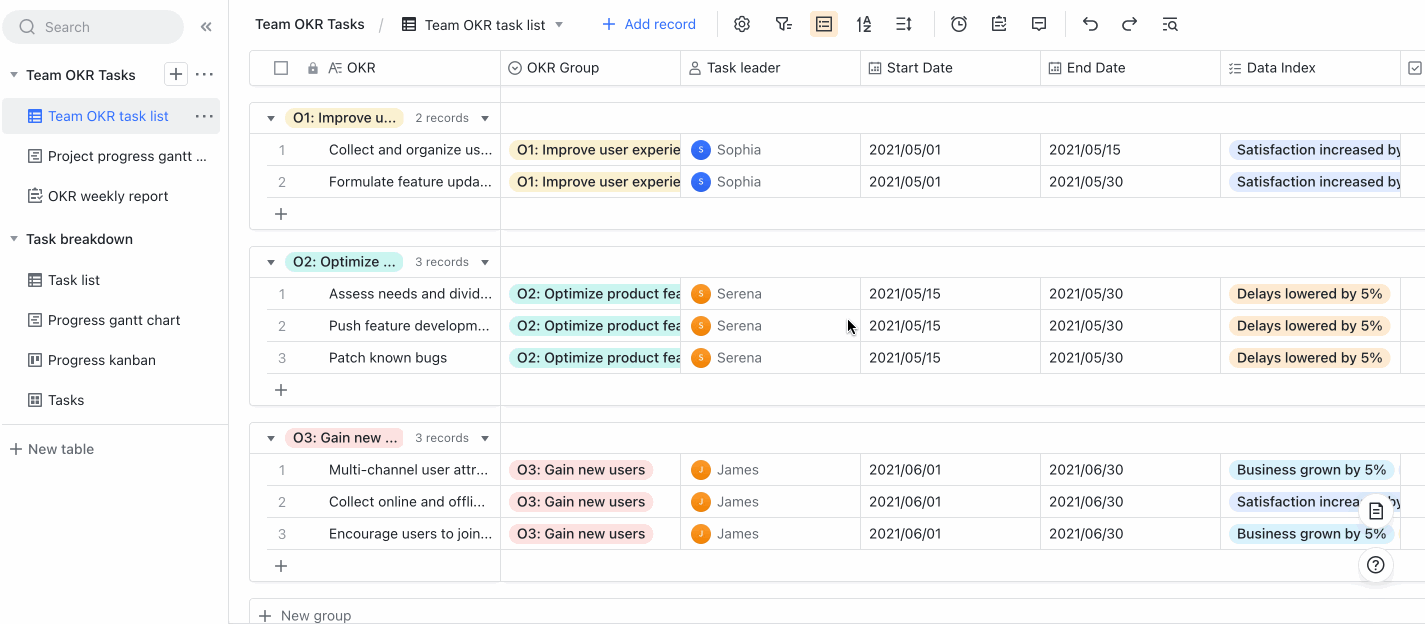1425x624 pixels.
Task: Open dropdown next to O2 '3 records'
Action: coord(485,262)
